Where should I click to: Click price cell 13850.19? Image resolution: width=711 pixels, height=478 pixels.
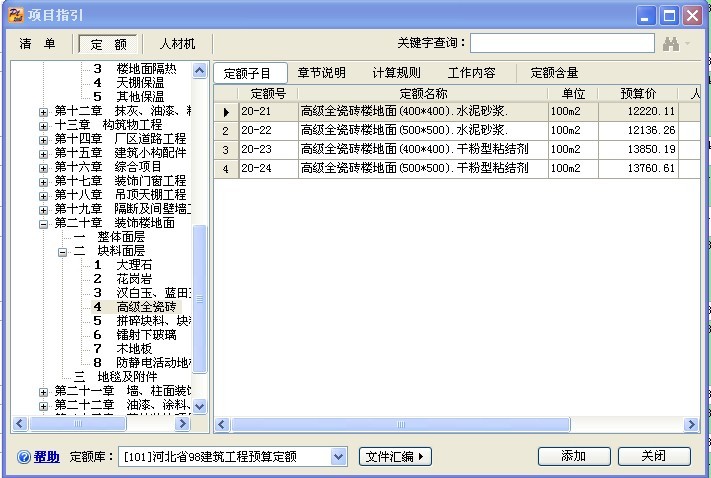[638, 150]
